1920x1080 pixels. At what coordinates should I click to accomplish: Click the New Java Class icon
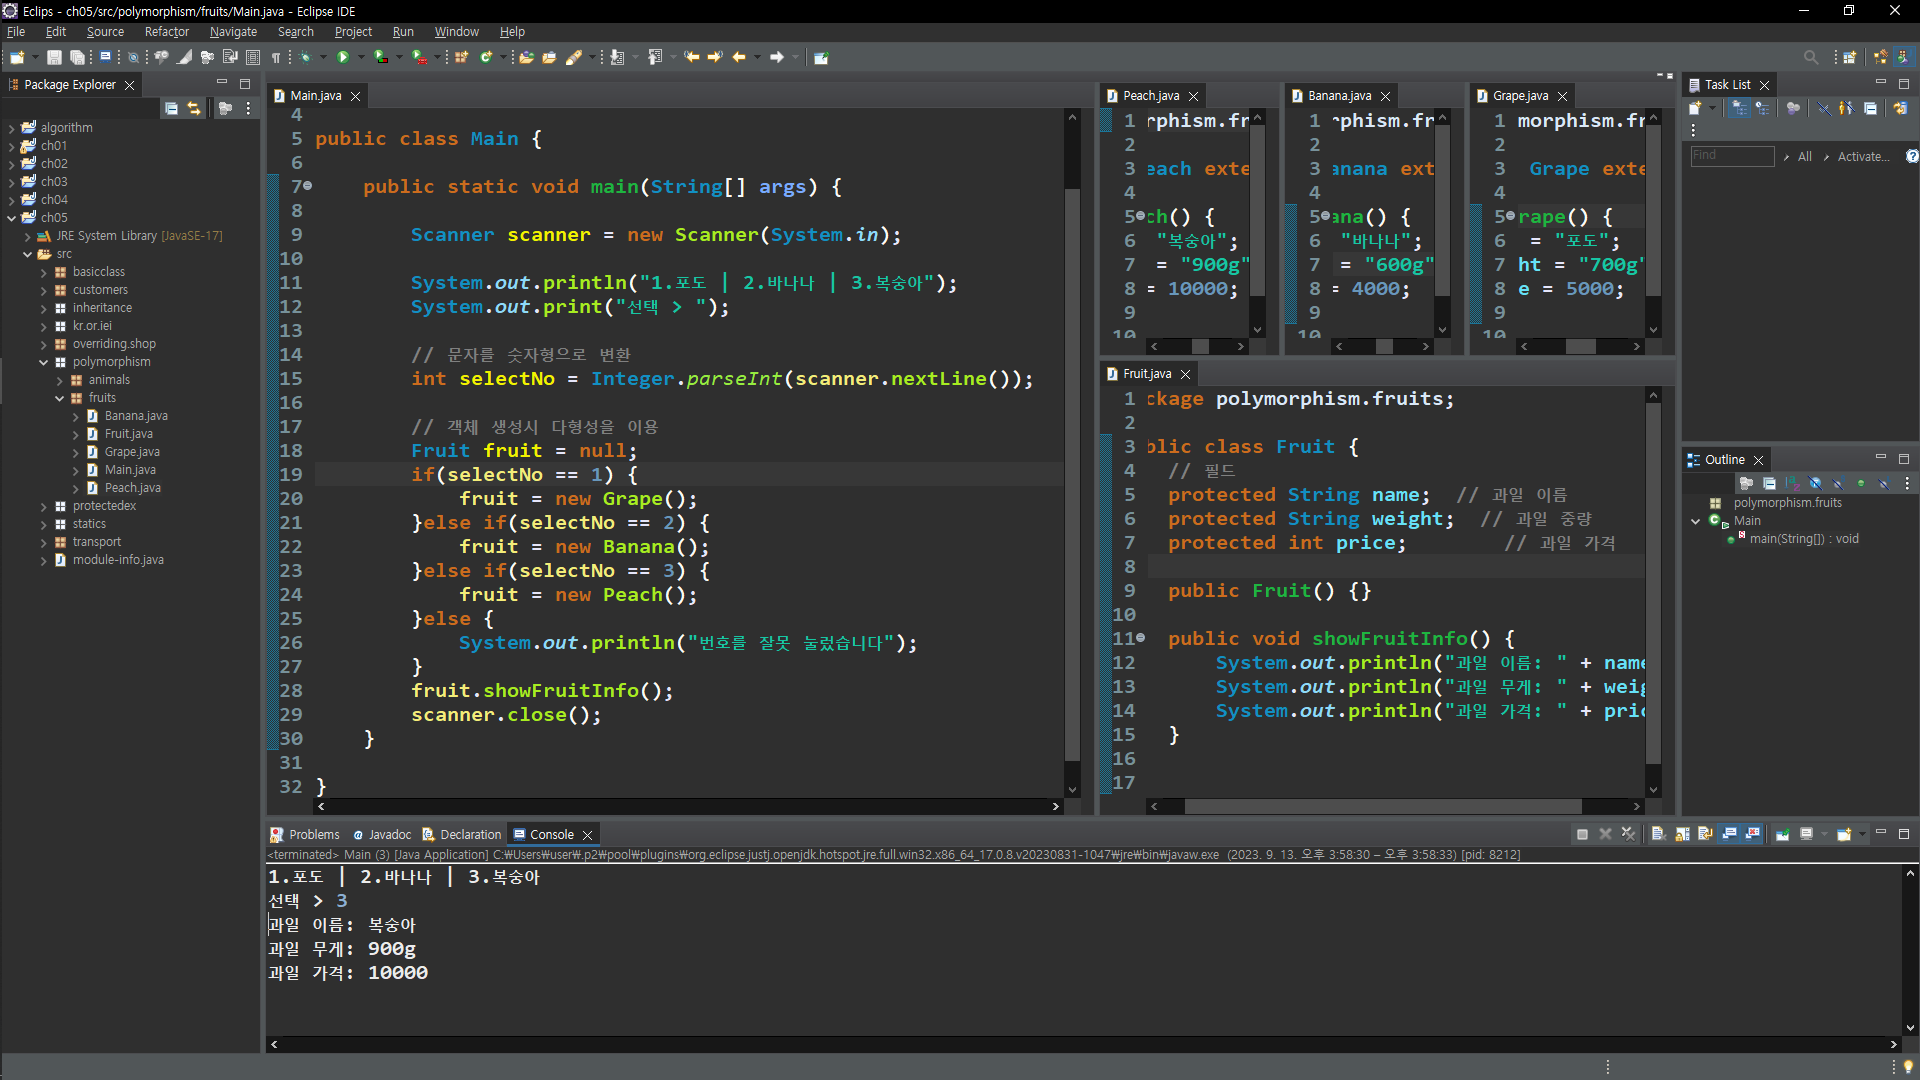(x=486, y=57)
